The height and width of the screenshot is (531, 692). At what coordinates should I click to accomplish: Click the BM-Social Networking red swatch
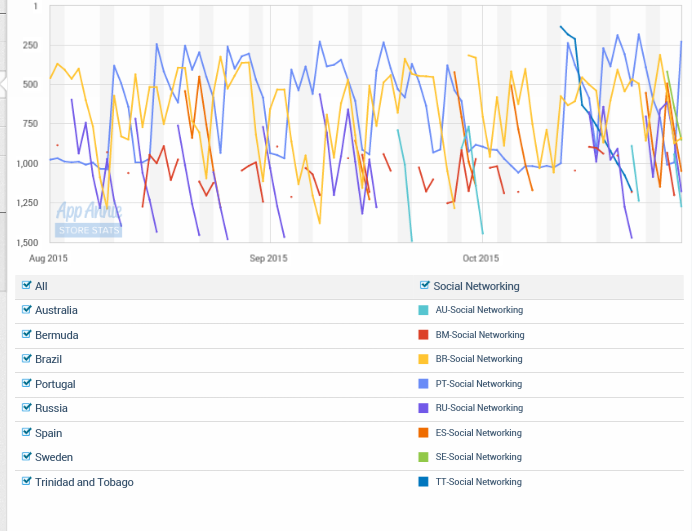424,335
